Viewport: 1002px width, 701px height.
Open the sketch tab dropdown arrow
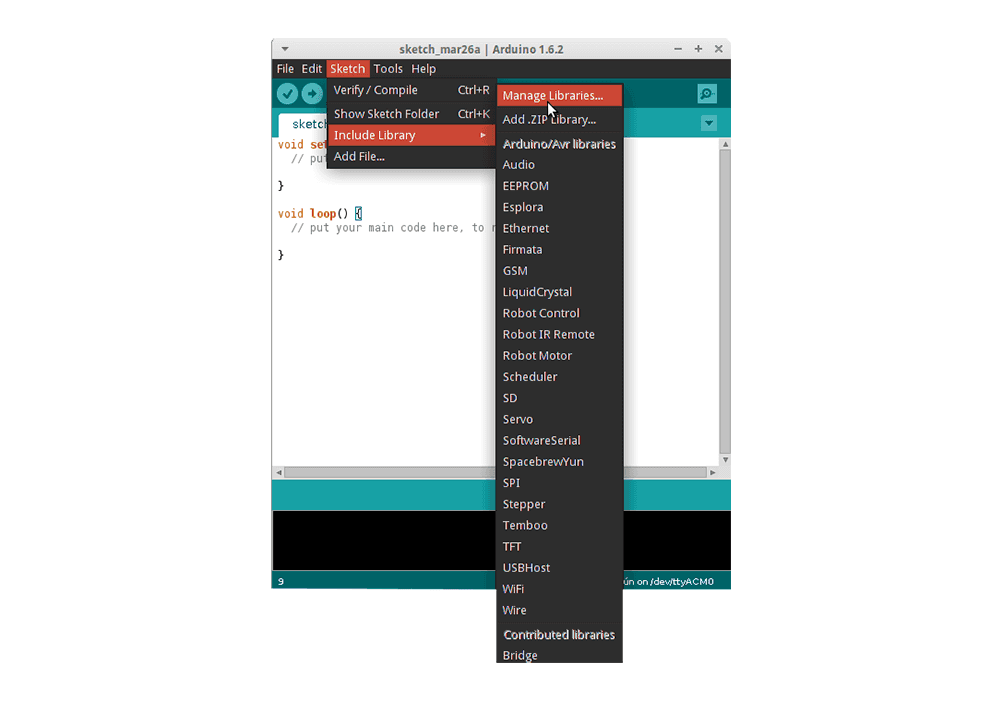pos(708,122)
